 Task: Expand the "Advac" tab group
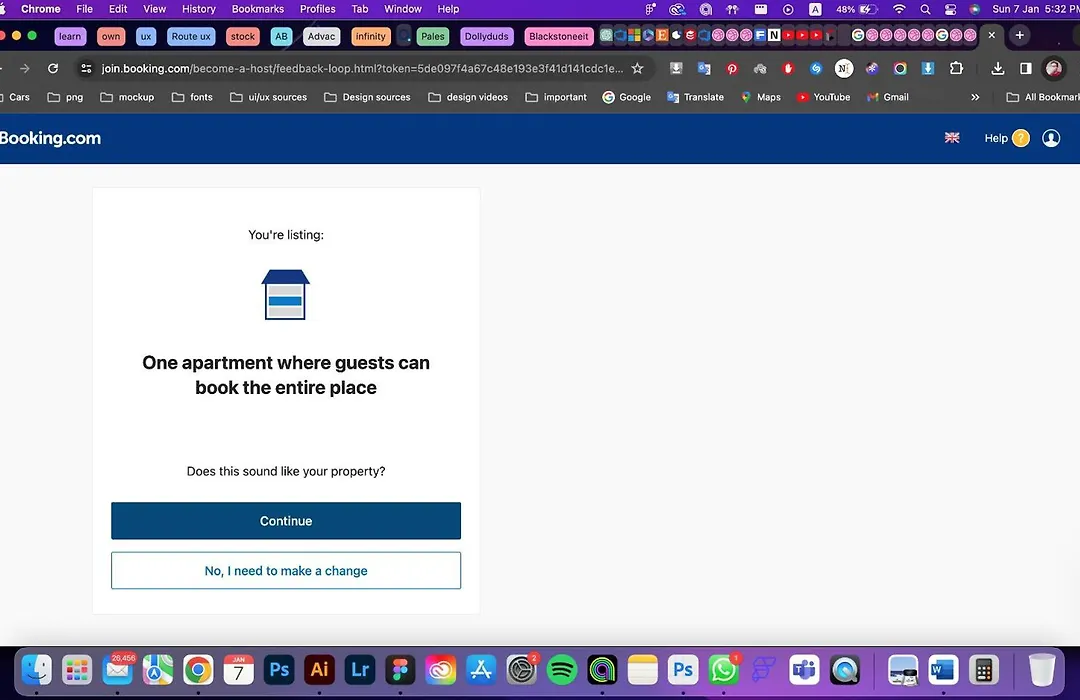[x=322, y=37]
